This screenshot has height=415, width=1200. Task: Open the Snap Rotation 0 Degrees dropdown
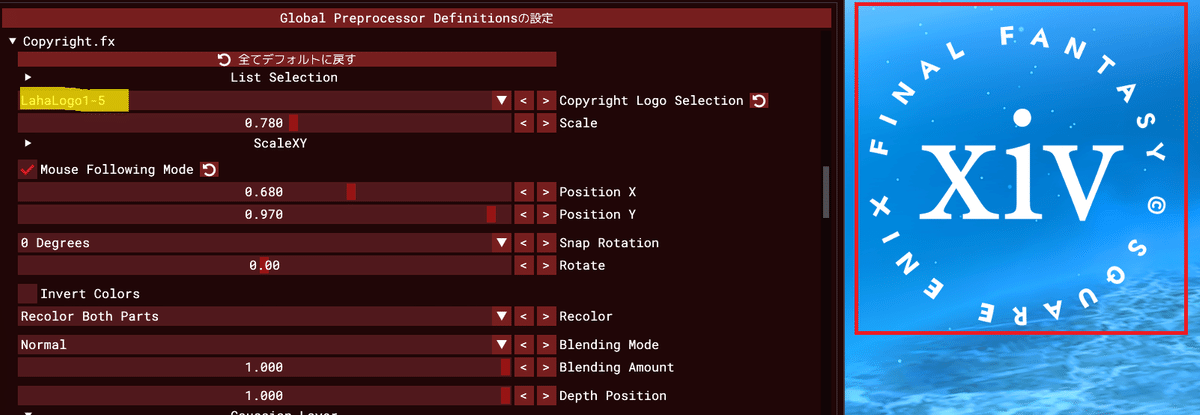pyautogui.click(x=265, y=243)
